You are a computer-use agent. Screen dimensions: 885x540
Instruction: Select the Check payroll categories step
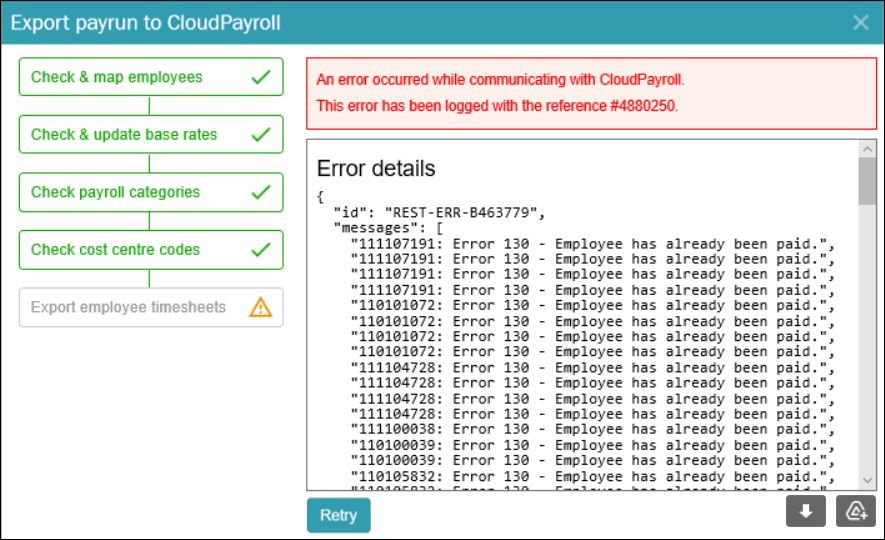(x=151, y=192)
